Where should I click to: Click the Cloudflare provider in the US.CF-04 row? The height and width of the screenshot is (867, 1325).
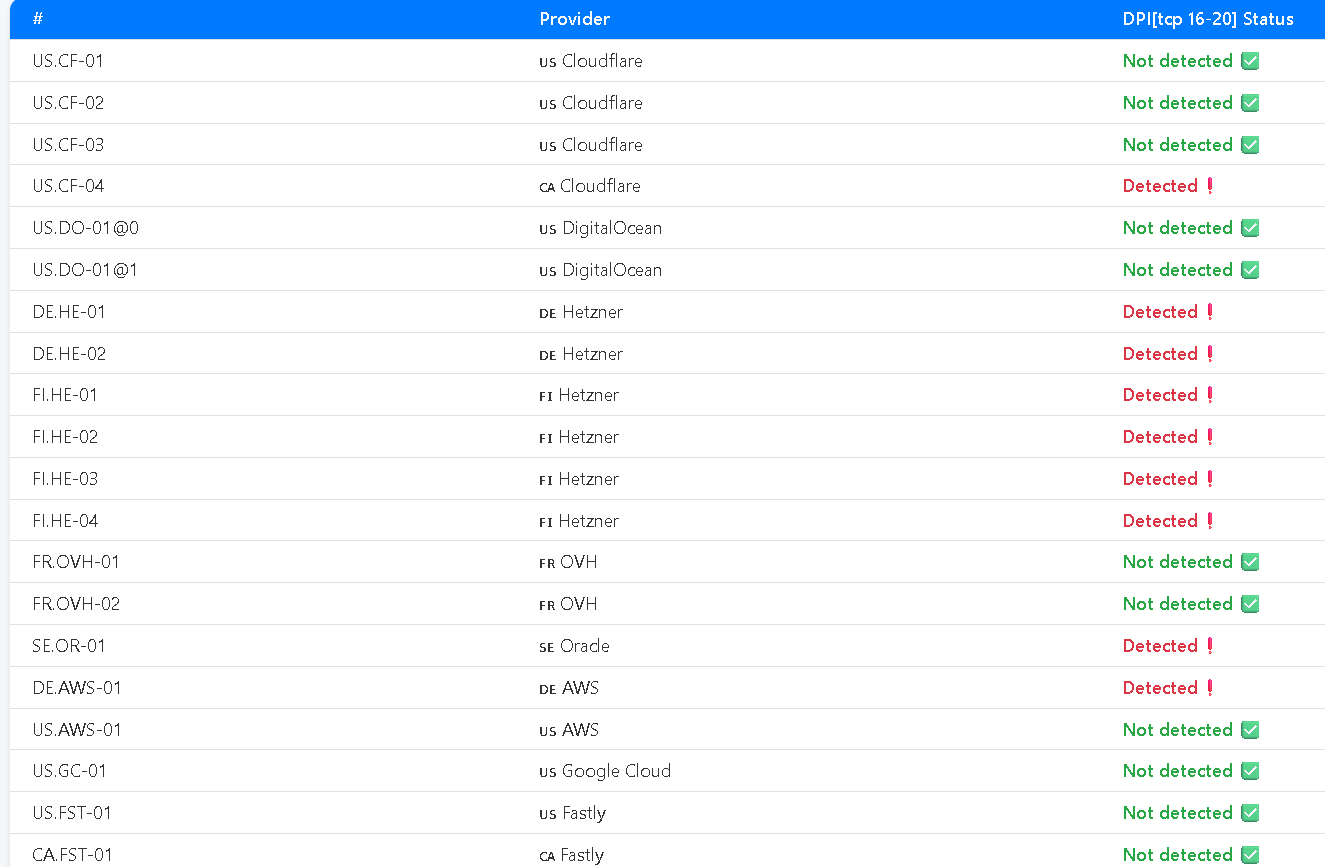click(x=590, y=186)
